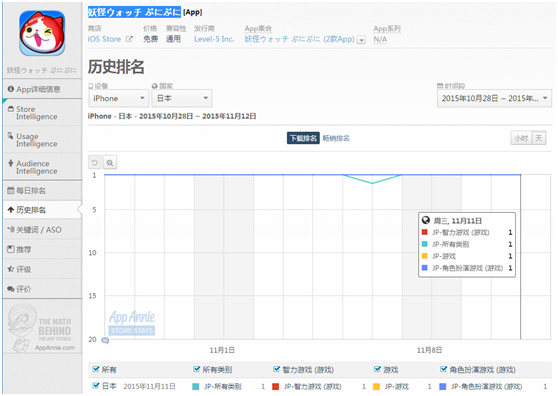Open the date range dropdown 2015年10月28日
The image size is (558, 396).
click(494, 98)
